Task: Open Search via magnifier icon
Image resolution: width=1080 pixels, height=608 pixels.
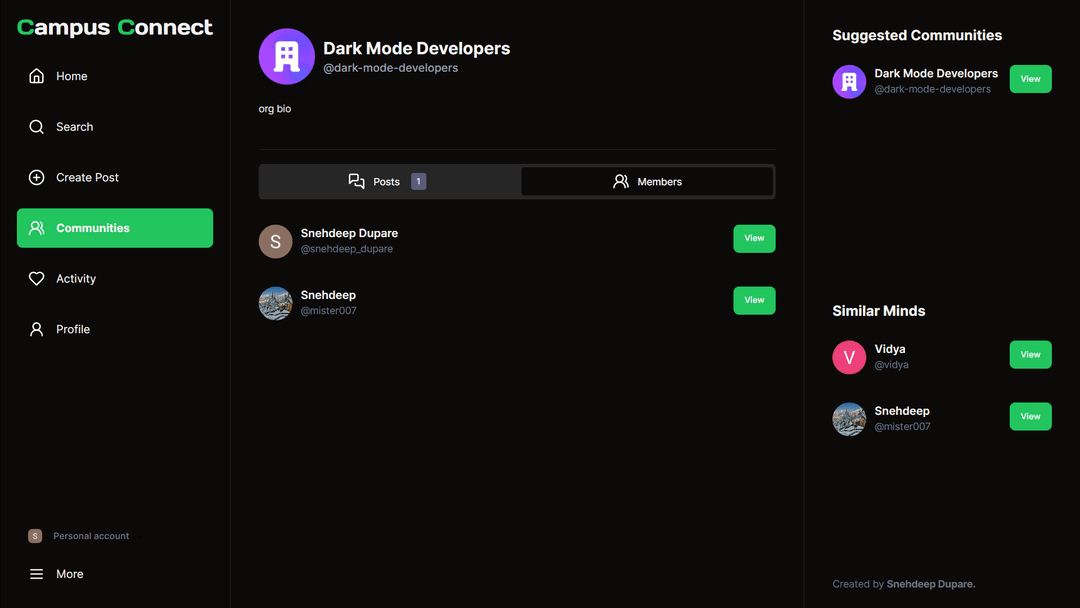Action: [x=37, y=127]
